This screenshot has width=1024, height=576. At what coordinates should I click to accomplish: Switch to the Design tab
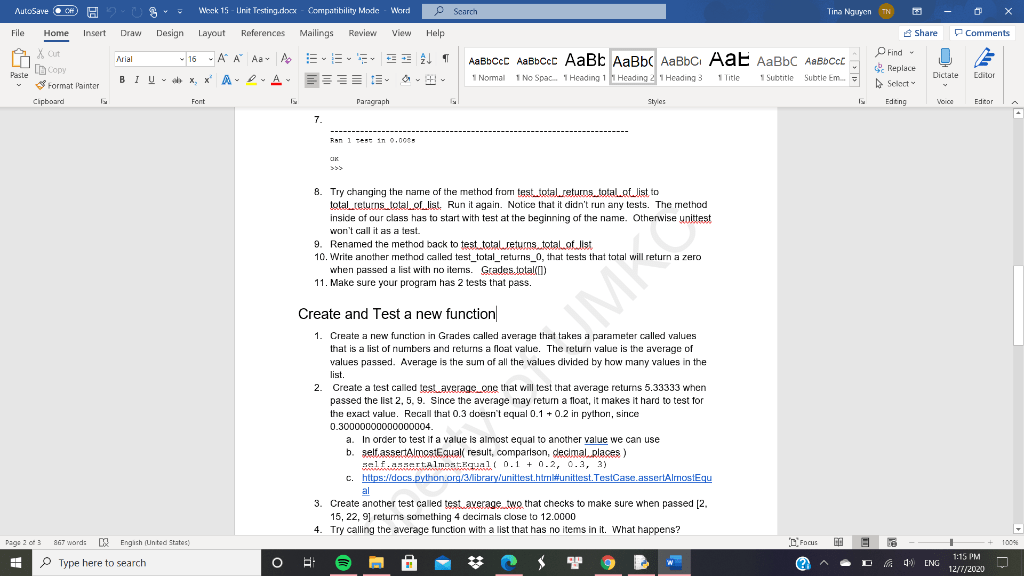(x=170, y=33)
